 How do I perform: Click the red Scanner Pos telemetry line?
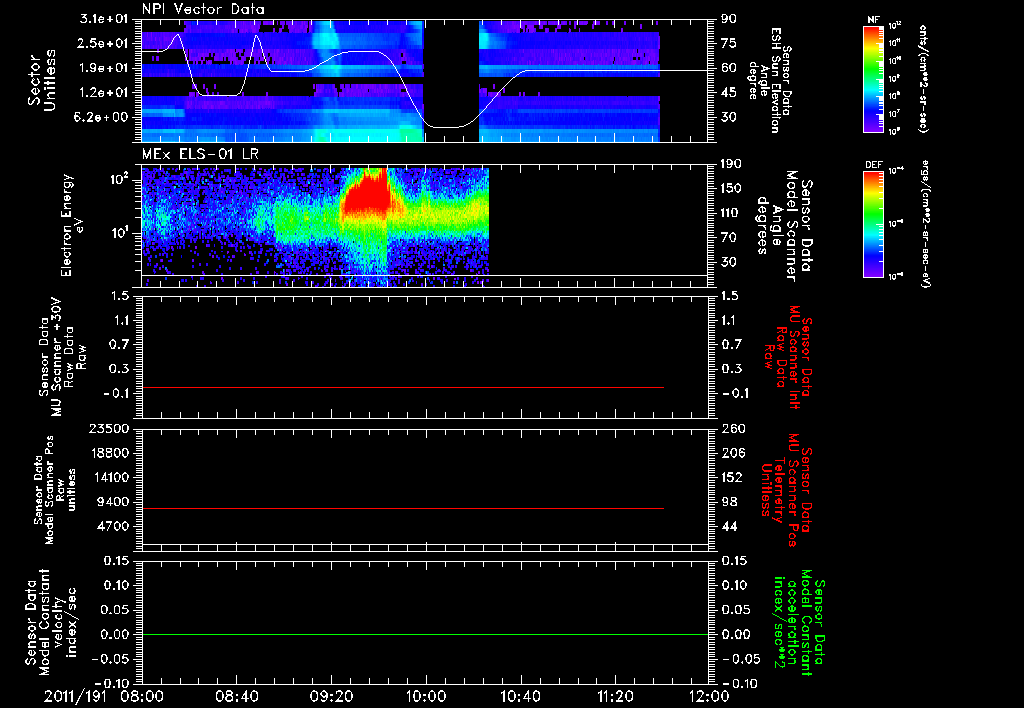[402, 508]
